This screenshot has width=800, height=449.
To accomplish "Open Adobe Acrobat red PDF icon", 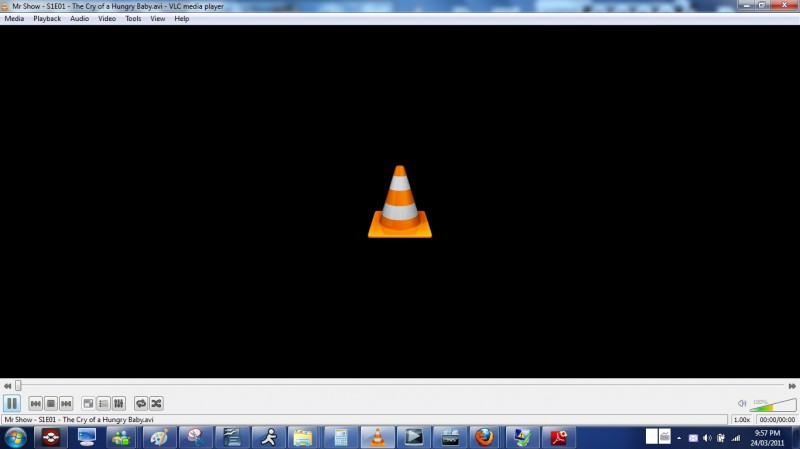I will click(559, 438).
